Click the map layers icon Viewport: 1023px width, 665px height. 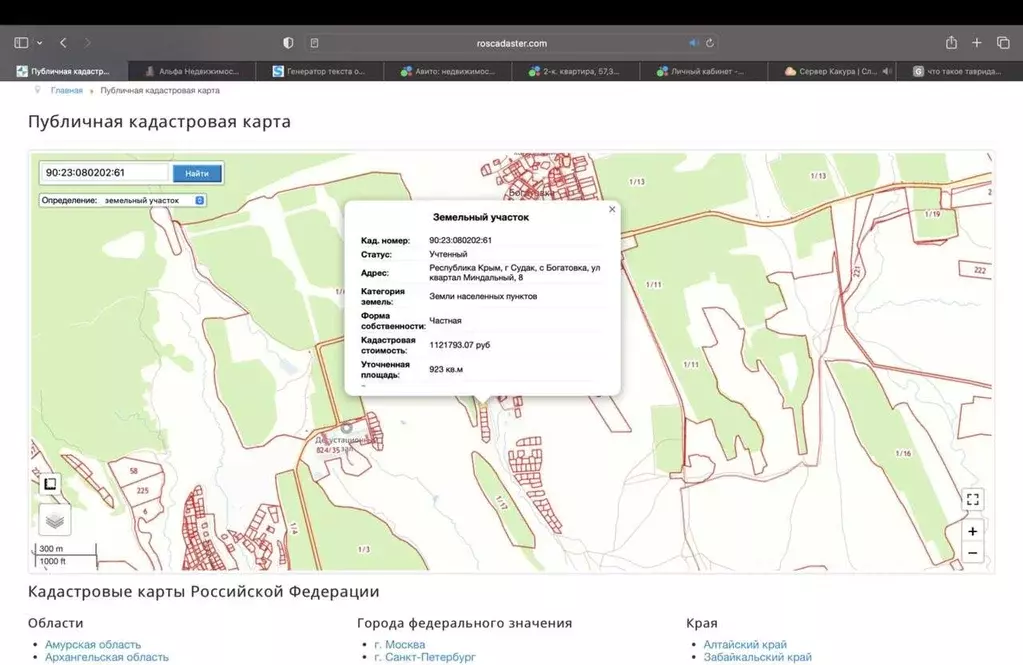point(55,519)
